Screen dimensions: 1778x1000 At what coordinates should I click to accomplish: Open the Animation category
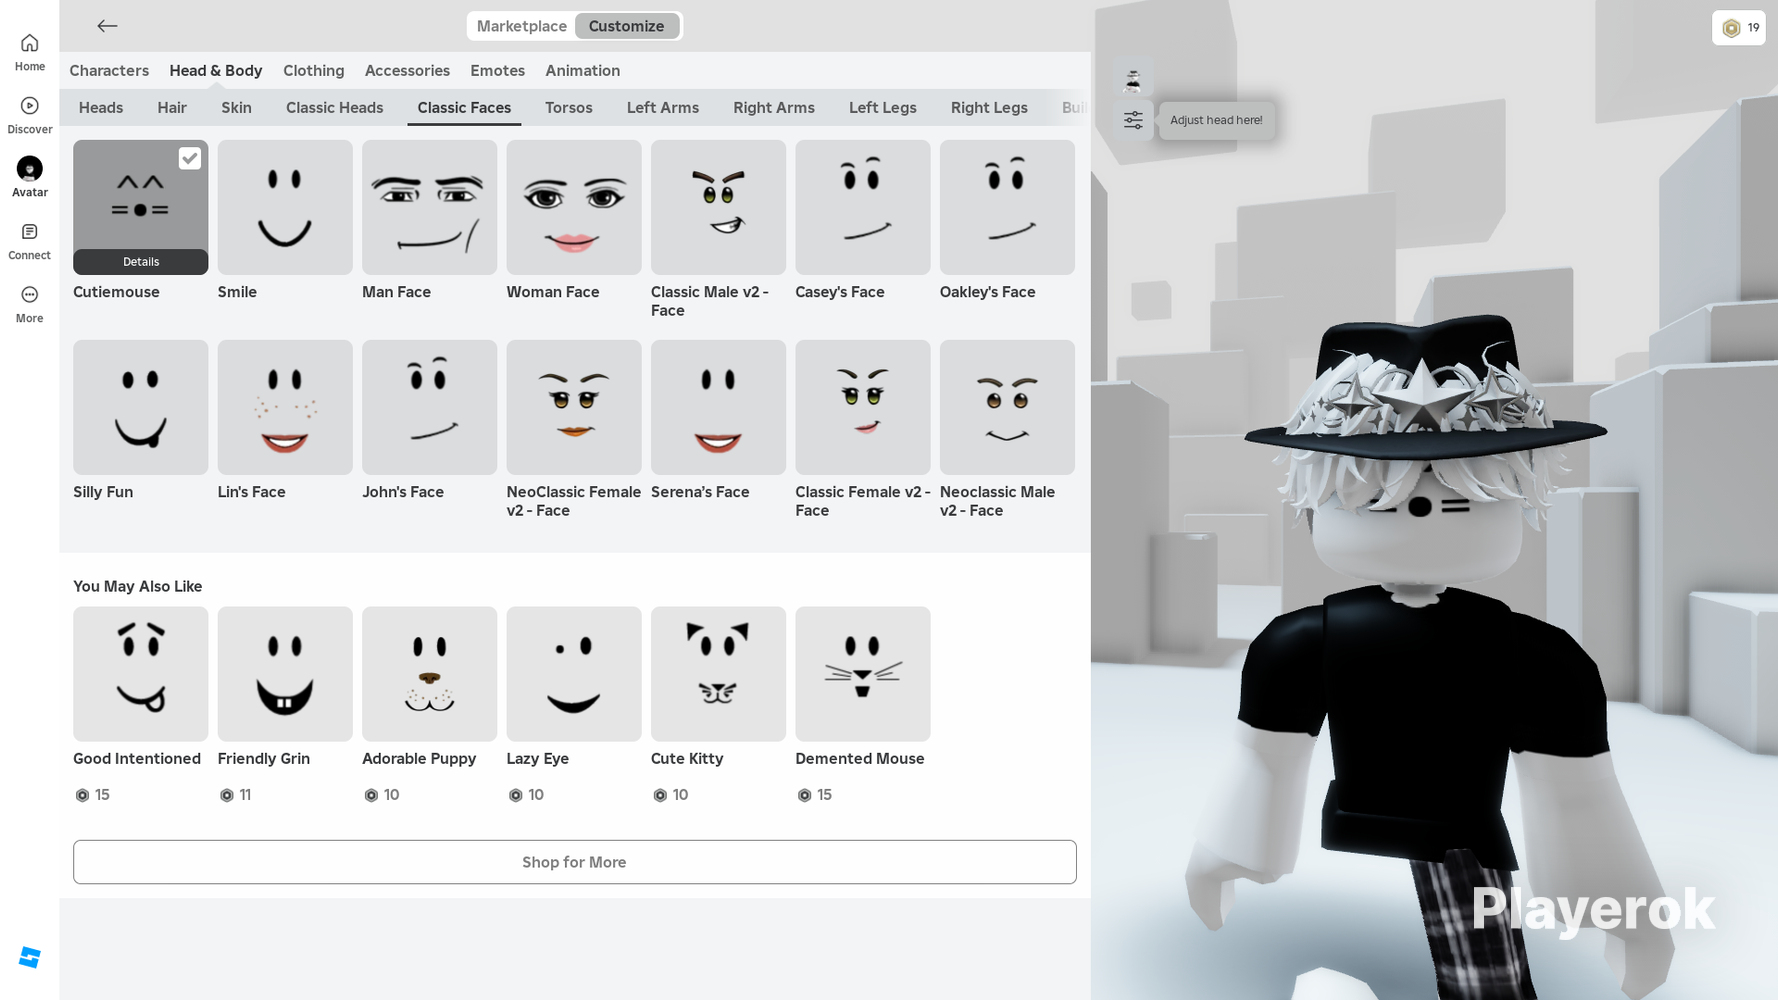(x=583, y=70)
